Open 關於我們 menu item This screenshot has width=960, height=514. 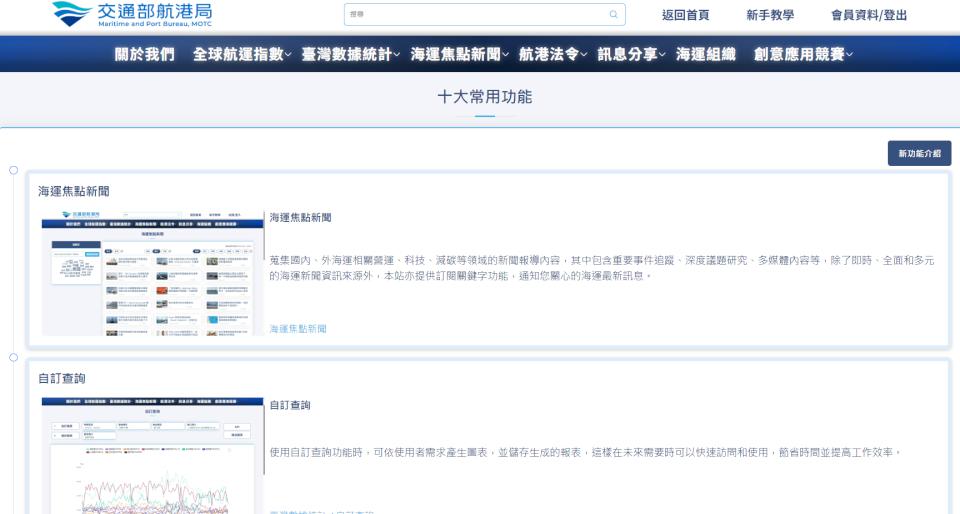(x=144, y=54)
